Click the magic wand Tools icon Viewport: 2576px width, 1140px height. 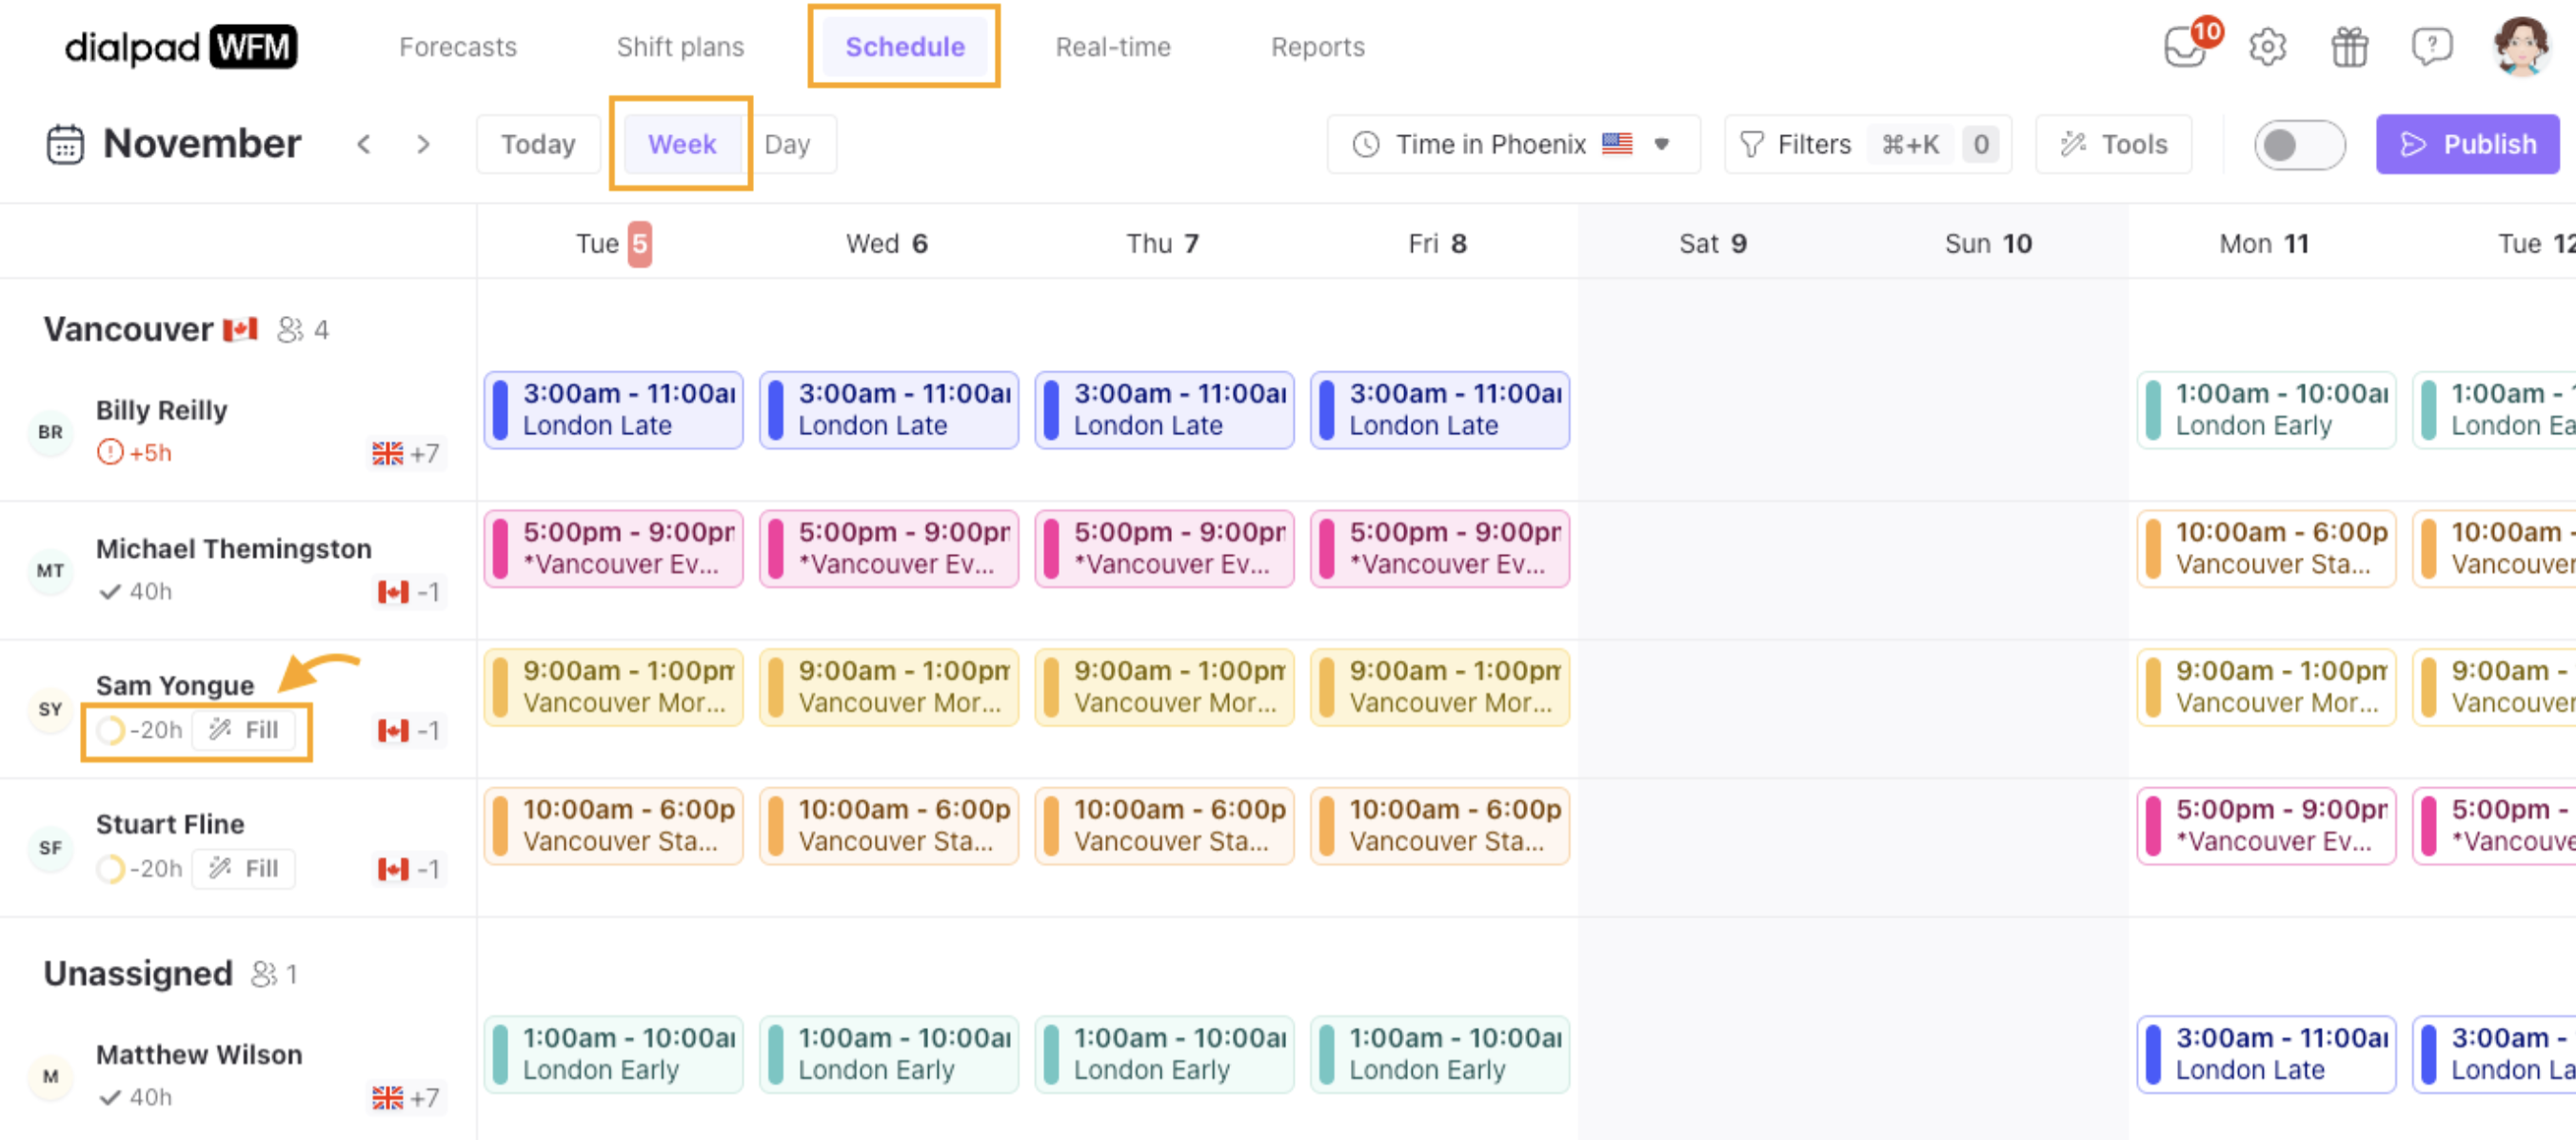tap(2072, 144)
